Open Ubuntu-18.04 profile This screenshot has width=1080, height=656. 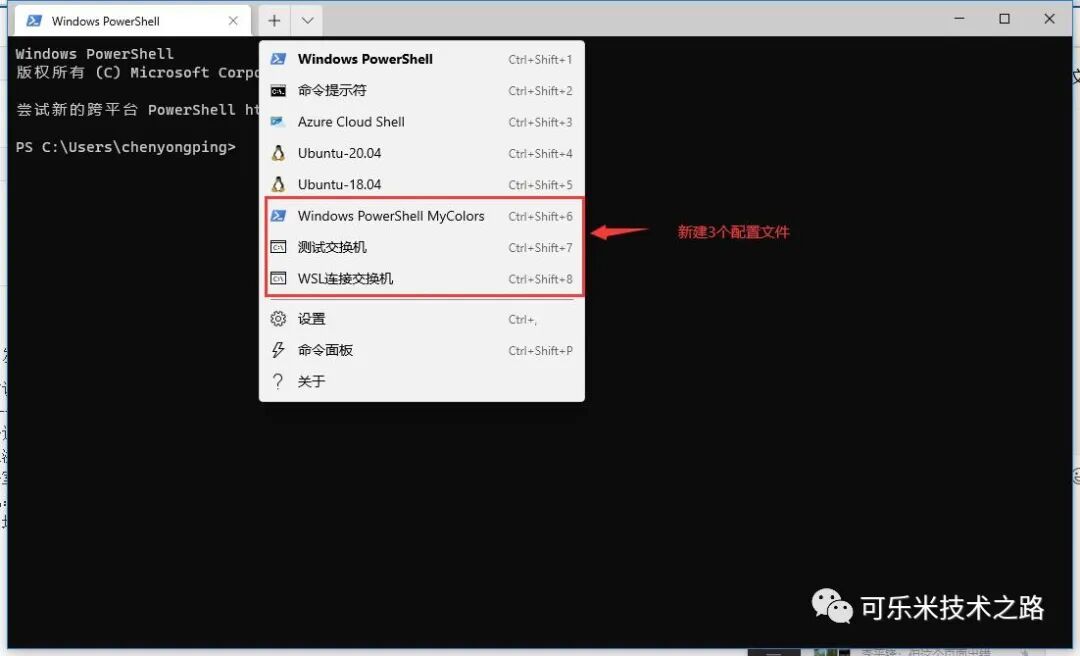422,185
